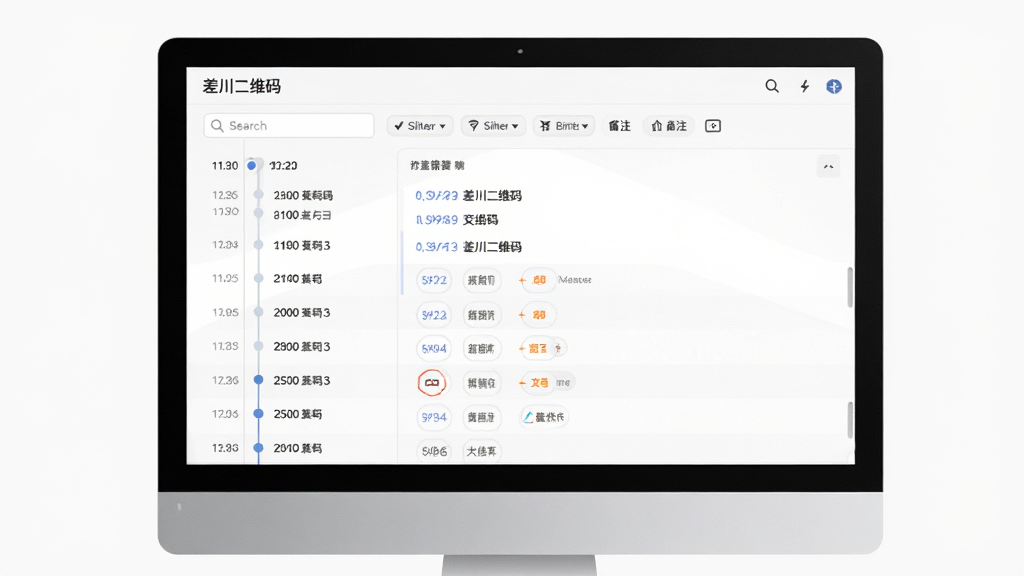Open the Silter dropdown with the funnel icon

[494, 125]
